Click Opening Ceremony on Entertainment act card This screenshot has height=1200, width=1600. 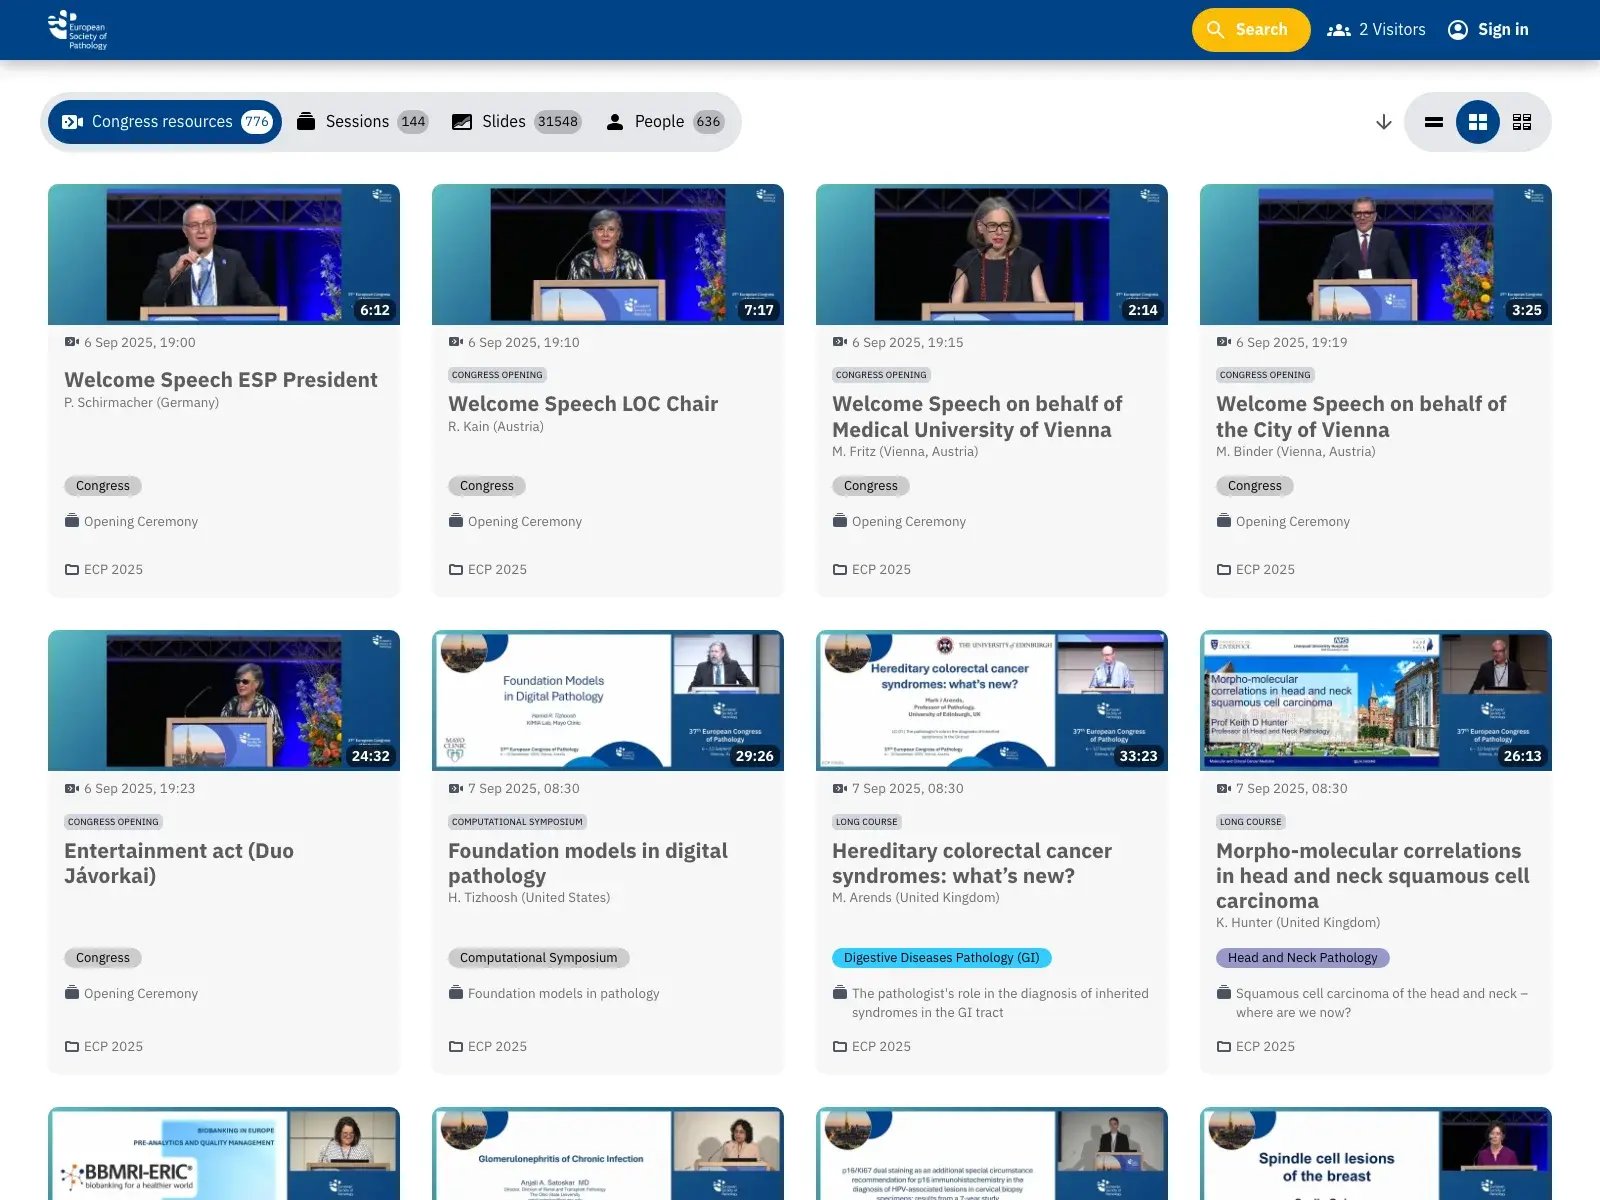click(x=141, y=994)
